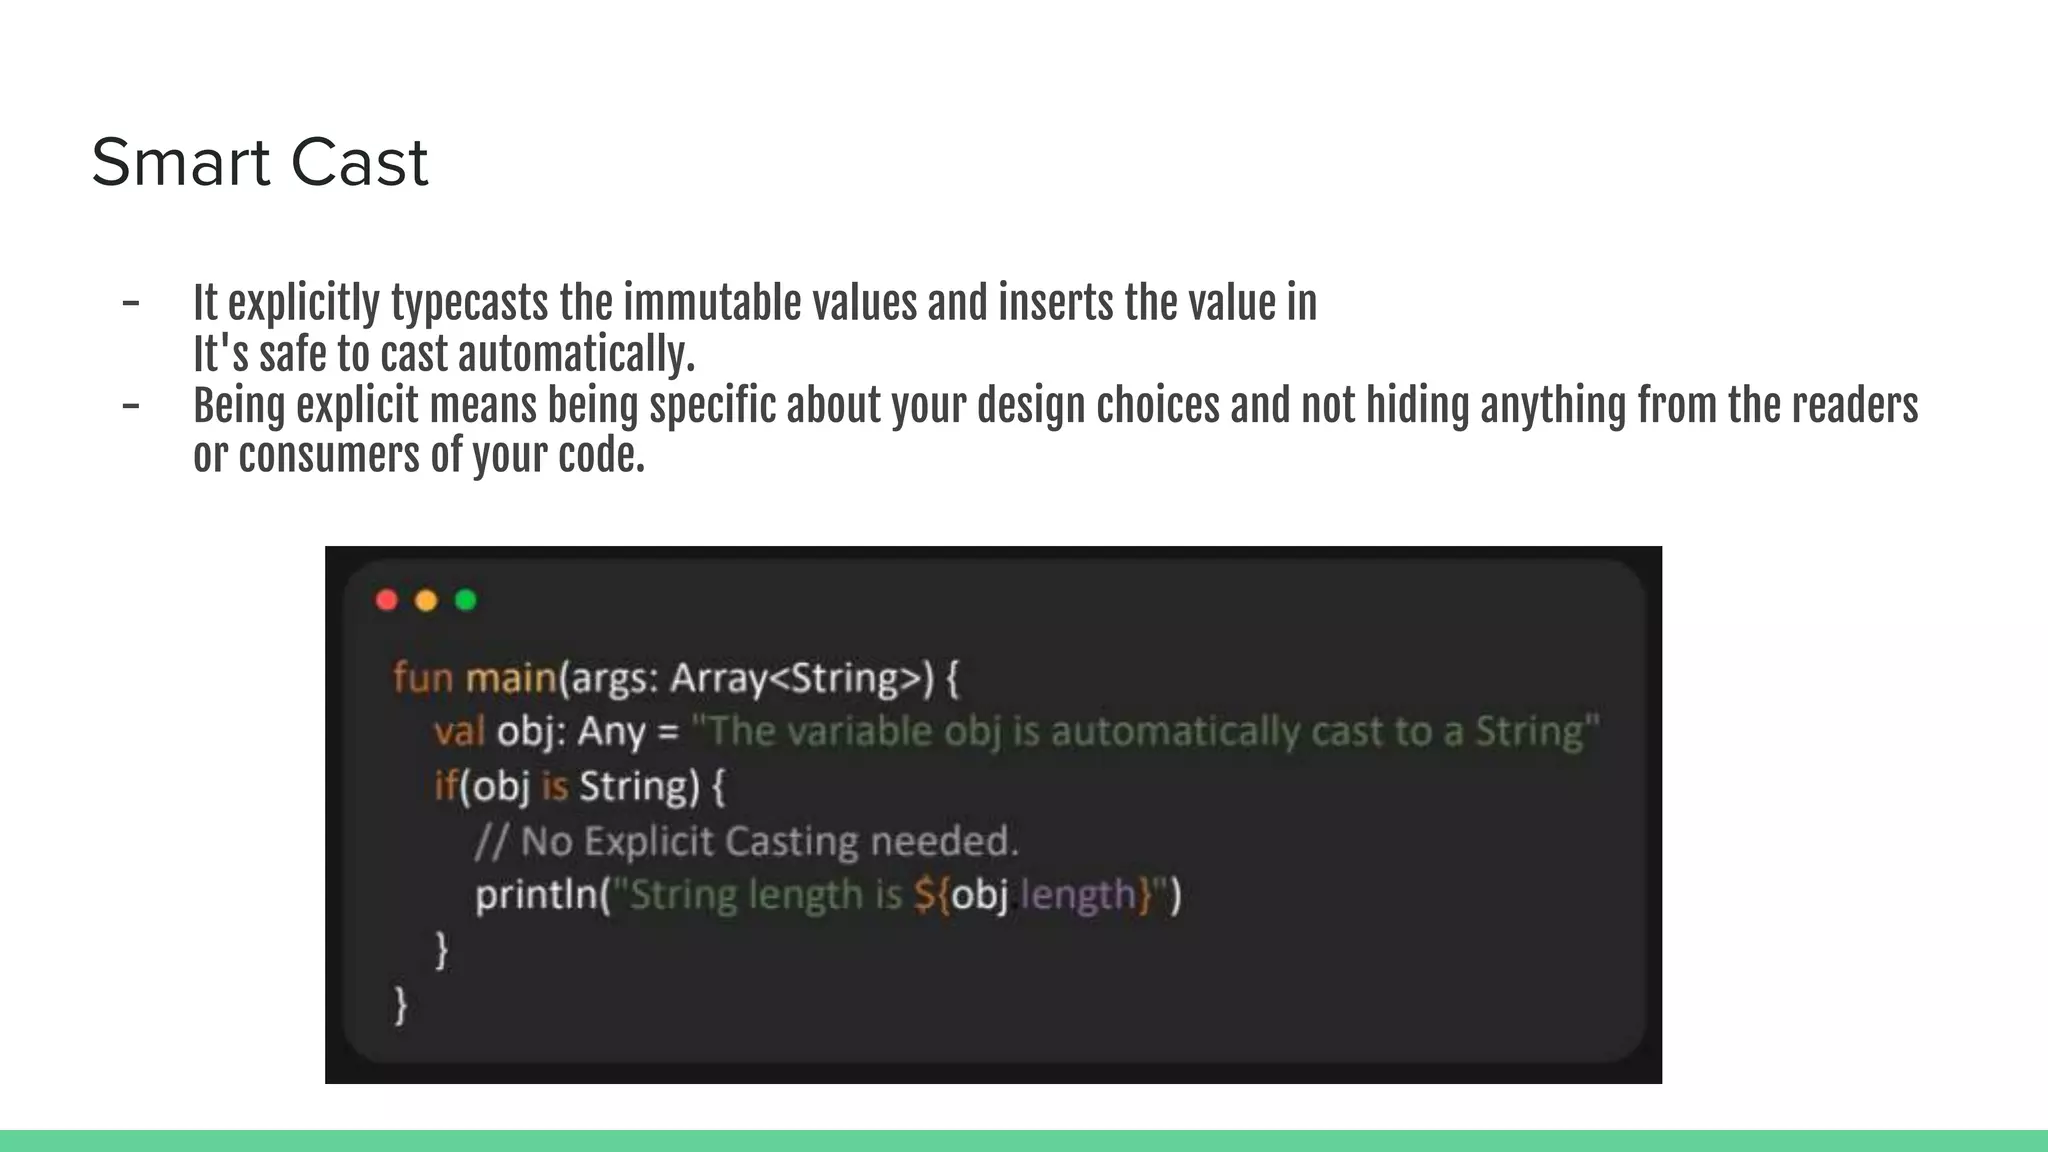Viewport: 2048px width, 1152px height.
Task: Click the green dot in code window
Action: coord(466,600)
